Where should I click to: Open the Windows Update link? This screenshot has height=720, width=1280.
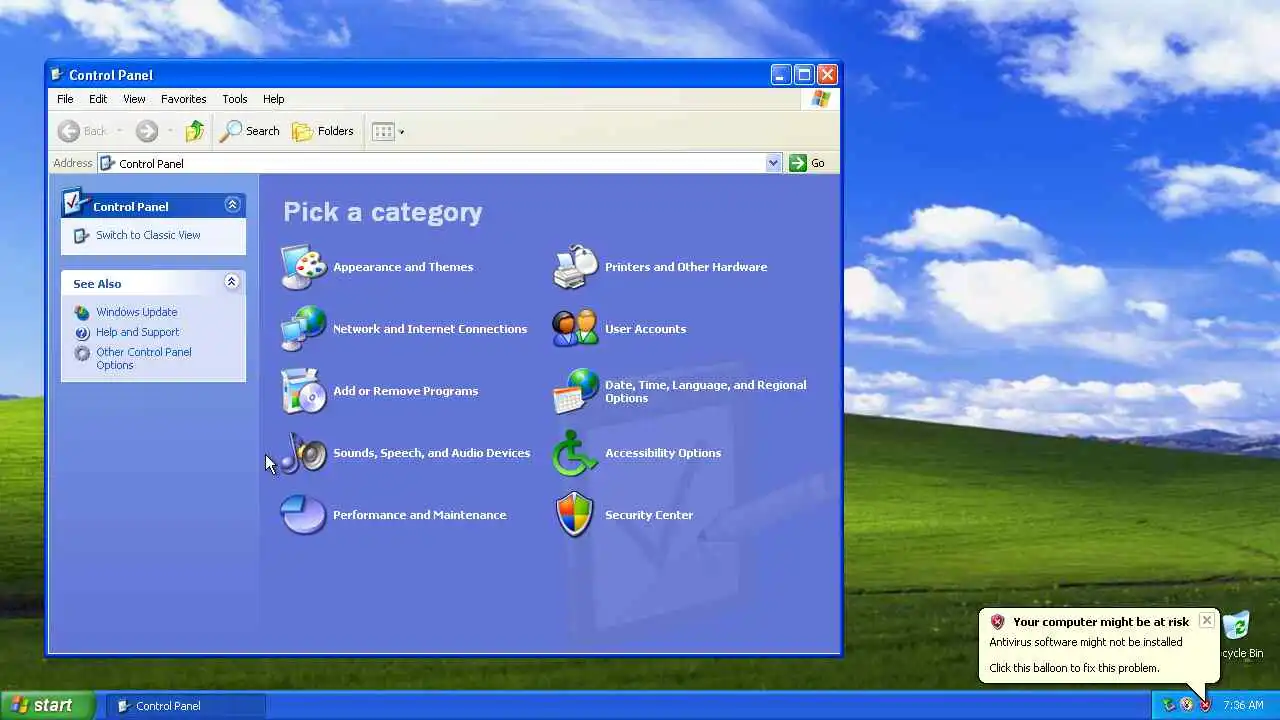137,312
